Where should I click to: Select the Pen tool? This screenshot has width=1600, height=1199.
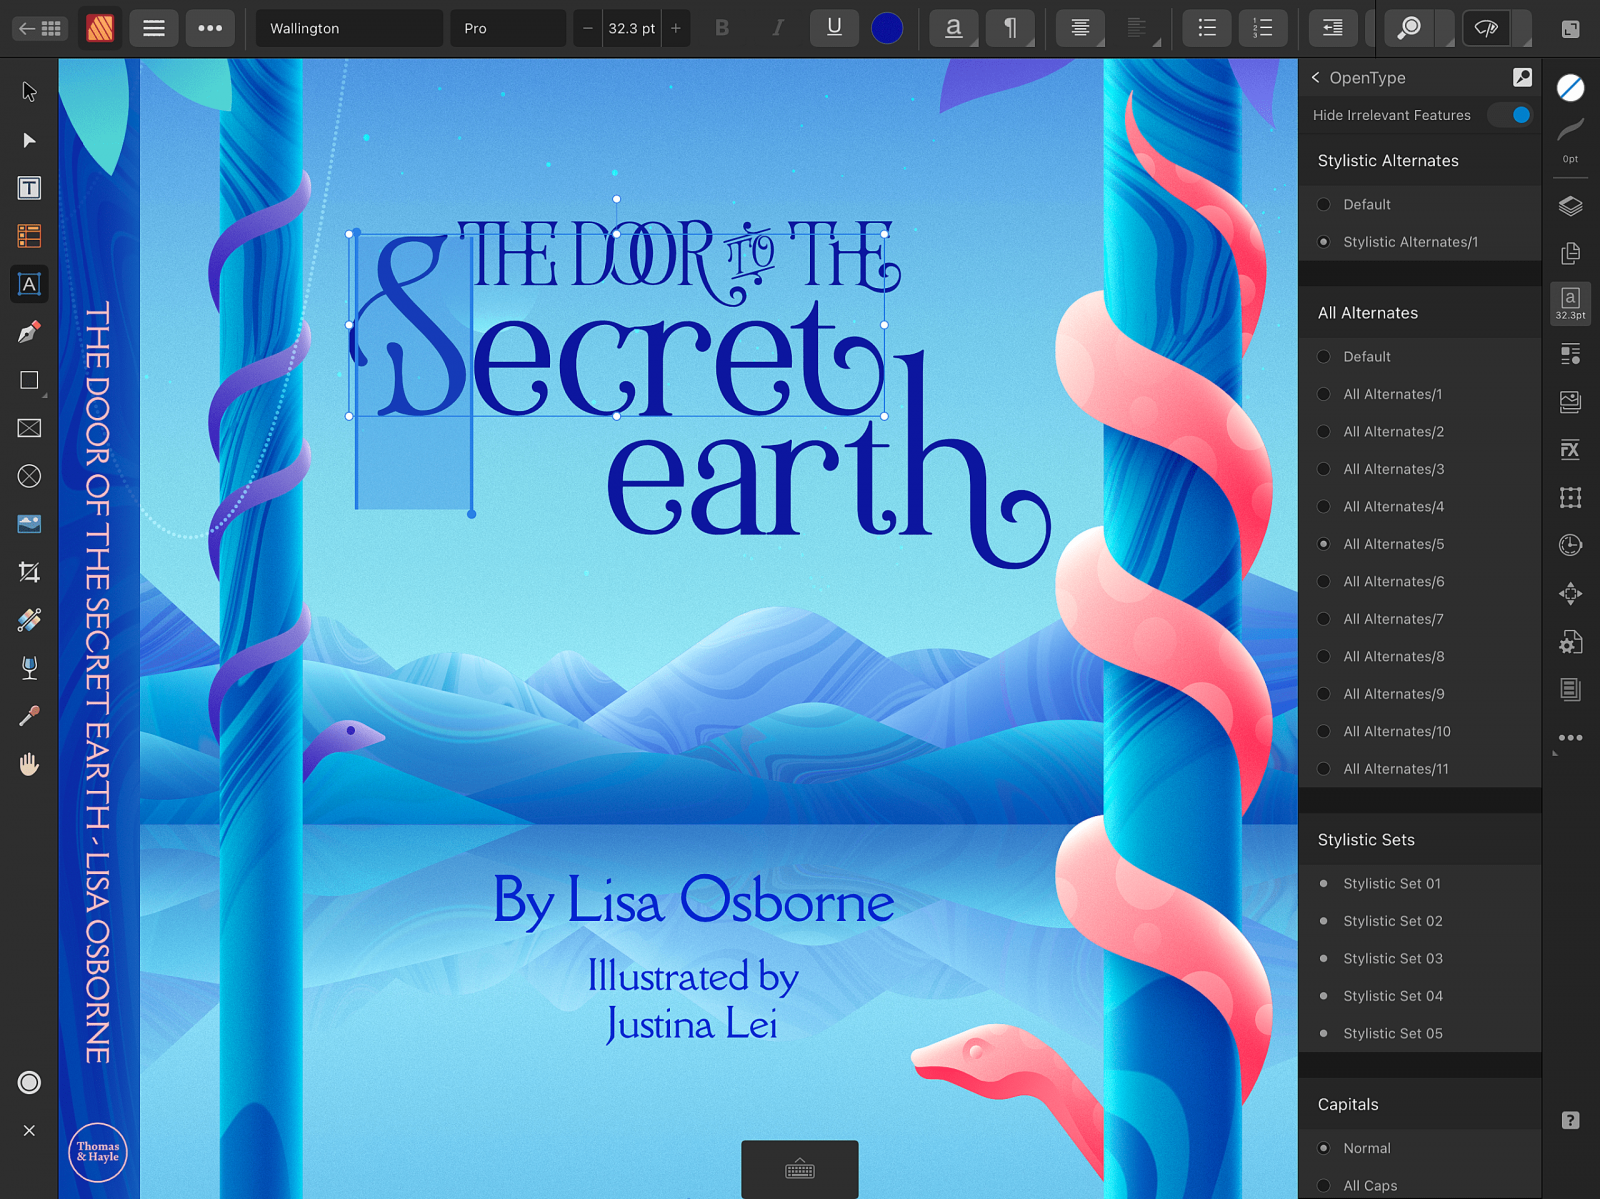point(29,332)
